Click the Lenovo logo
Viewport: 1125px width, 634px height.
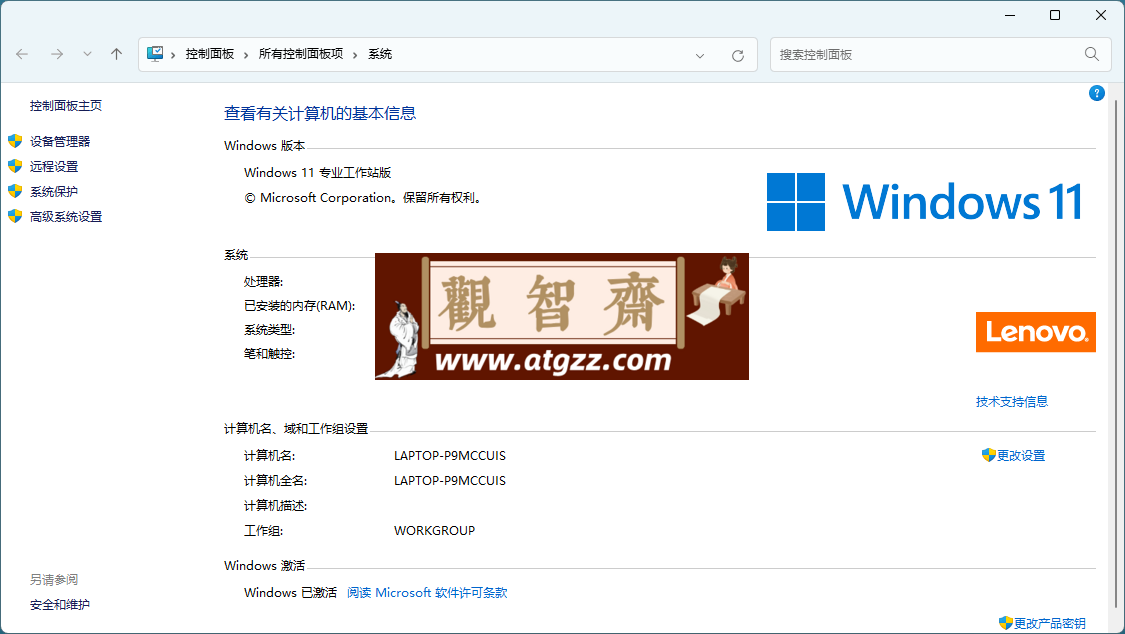point(1035,332)
